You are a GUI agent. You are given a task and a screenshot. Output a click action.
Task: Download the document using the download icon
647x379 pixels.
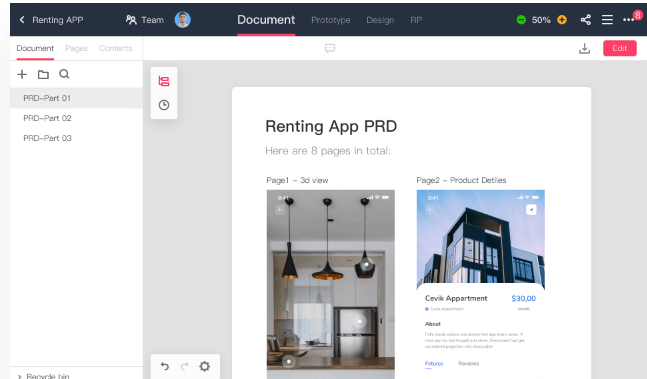pos(584,48)
